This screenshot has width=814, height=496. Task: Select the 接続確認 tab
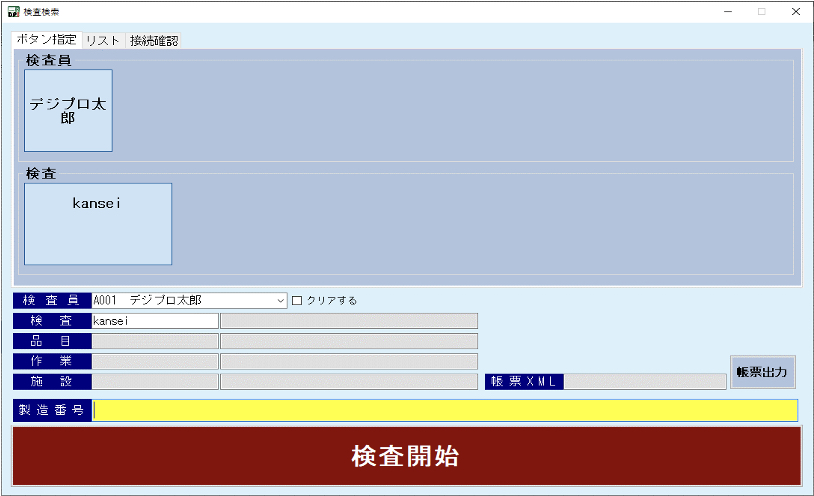pos(154,41)
